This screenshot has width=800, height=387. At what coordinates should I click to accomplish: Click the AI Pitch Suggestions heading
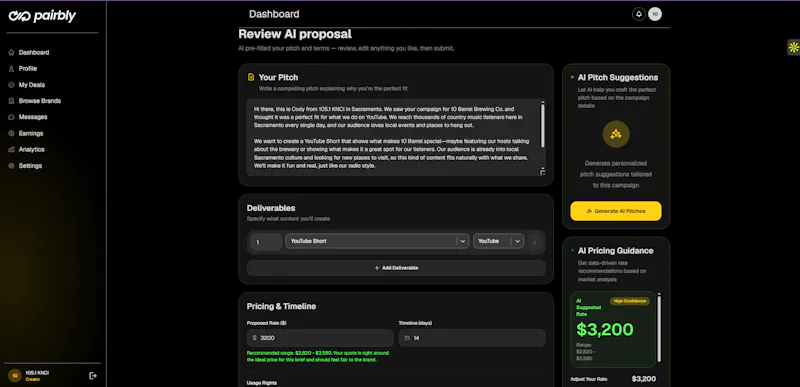(617, 78)
